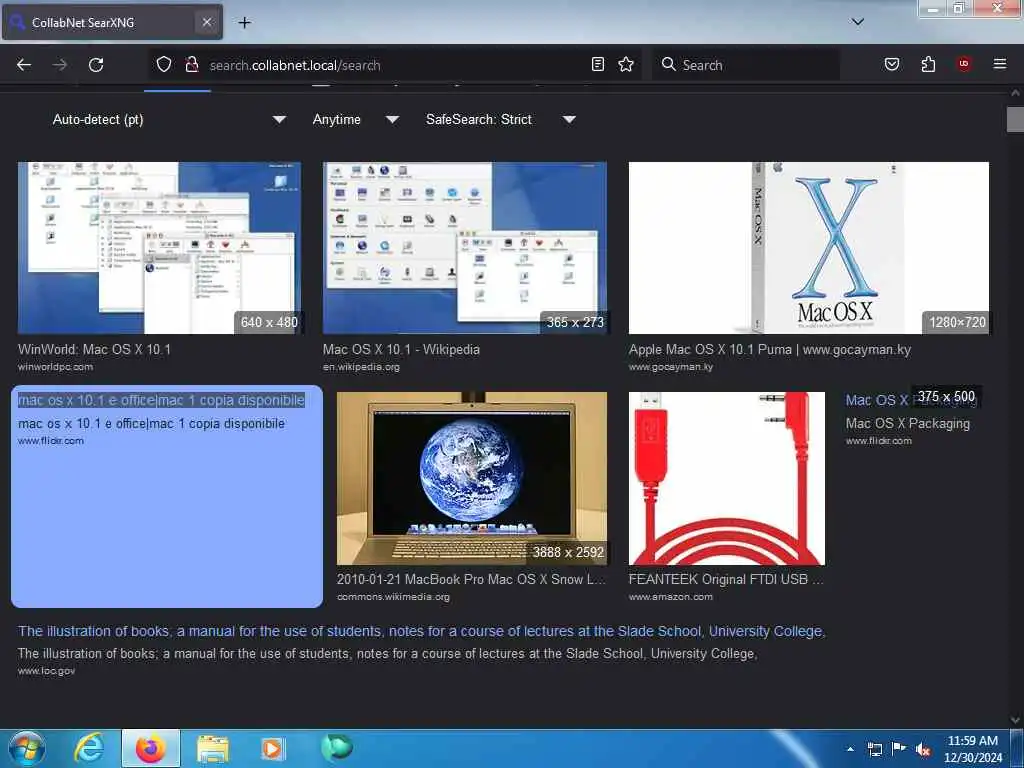Screen dimensions: 1024x768
Task: Click the 'commons.wikimedia.org' source text
Action: click(393, 597)
